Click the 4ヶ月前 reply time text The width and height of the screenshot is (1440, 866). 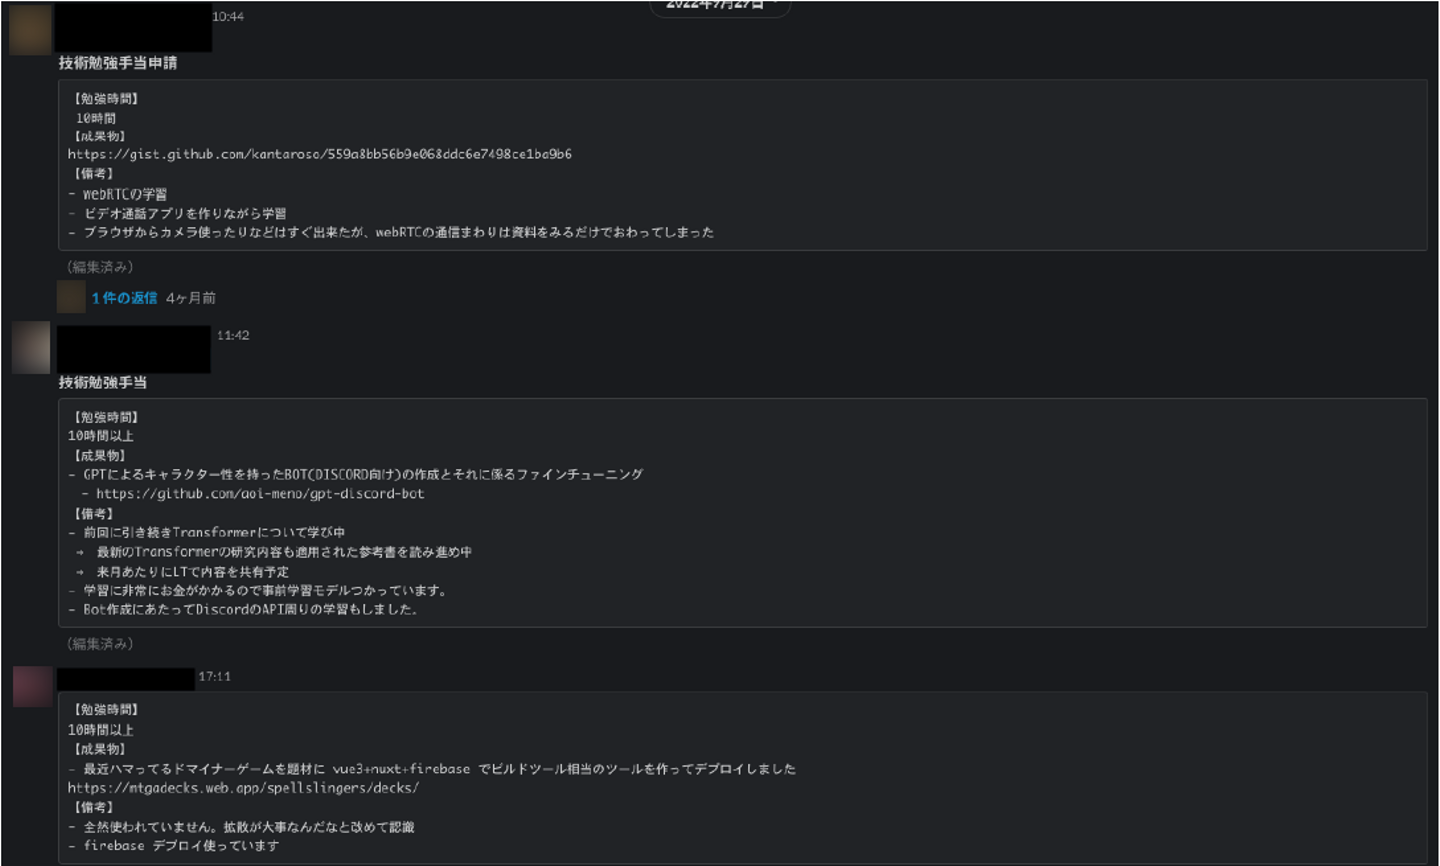coord(191,298)
